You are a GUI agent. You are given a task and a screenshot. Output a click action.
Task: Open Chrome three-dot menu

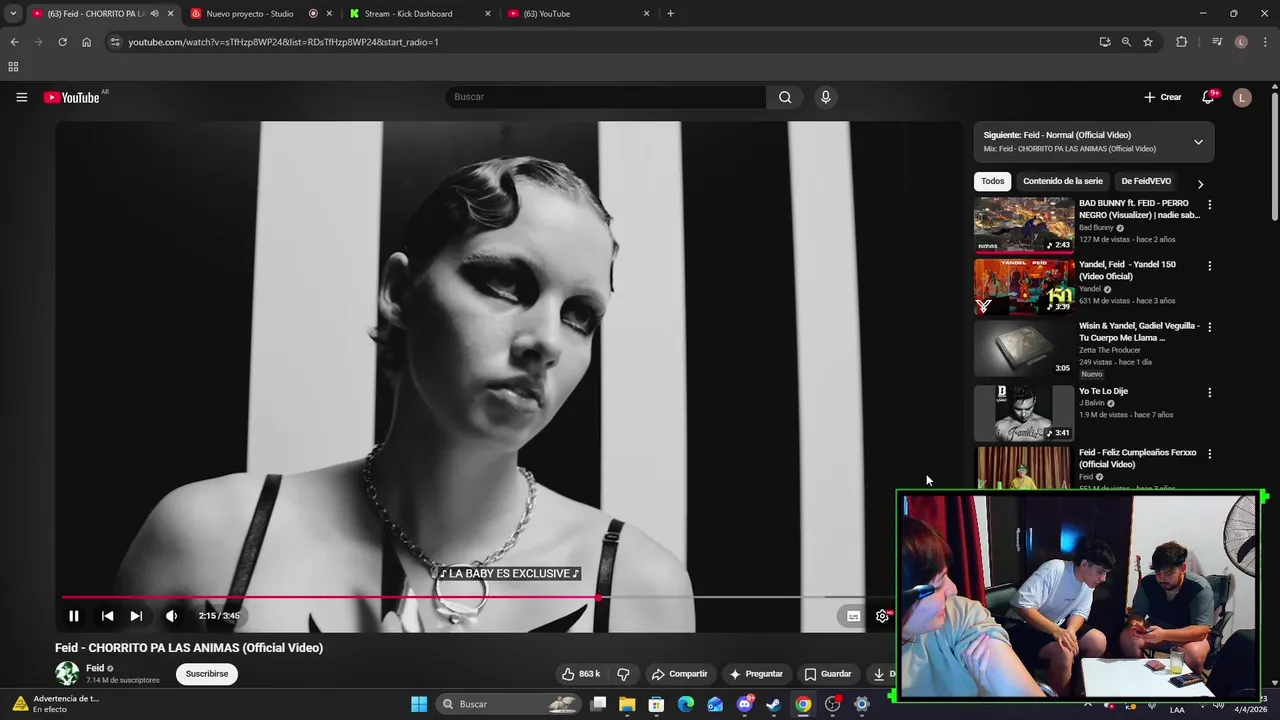tap(1265, 42)
